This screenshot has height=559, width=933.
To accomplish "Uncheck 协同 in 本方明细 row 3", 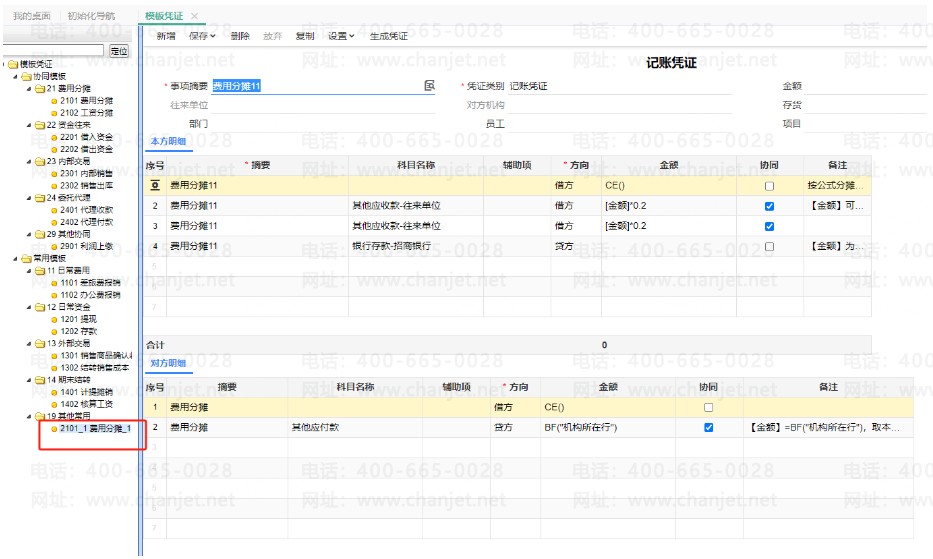I will coord(769,226).
